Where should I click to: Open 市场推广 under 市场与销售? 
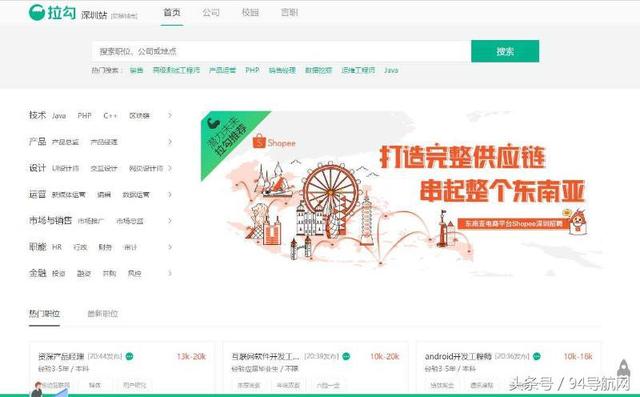pyautogui.click(x=91, y=221)
